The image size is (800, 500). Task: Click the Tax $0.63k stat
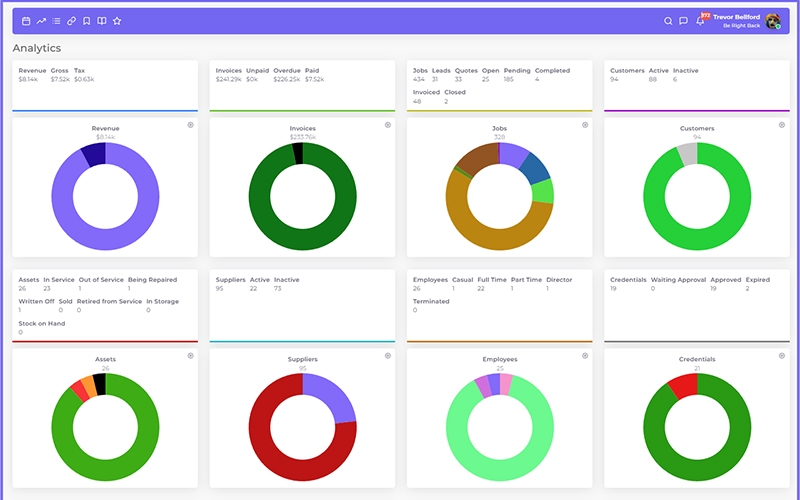(x=84, y=75)
